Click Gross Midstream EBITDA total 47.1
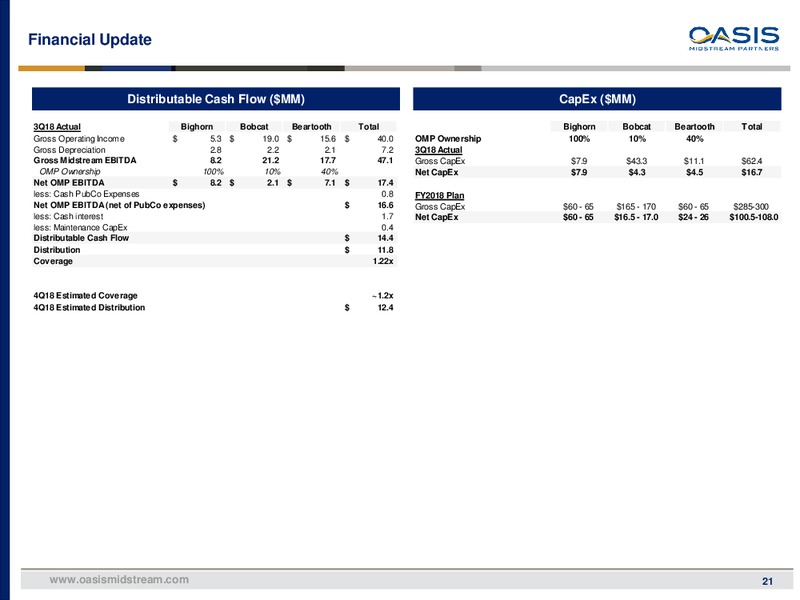Viewport: 800px width, 600px height. click(385, 160)
